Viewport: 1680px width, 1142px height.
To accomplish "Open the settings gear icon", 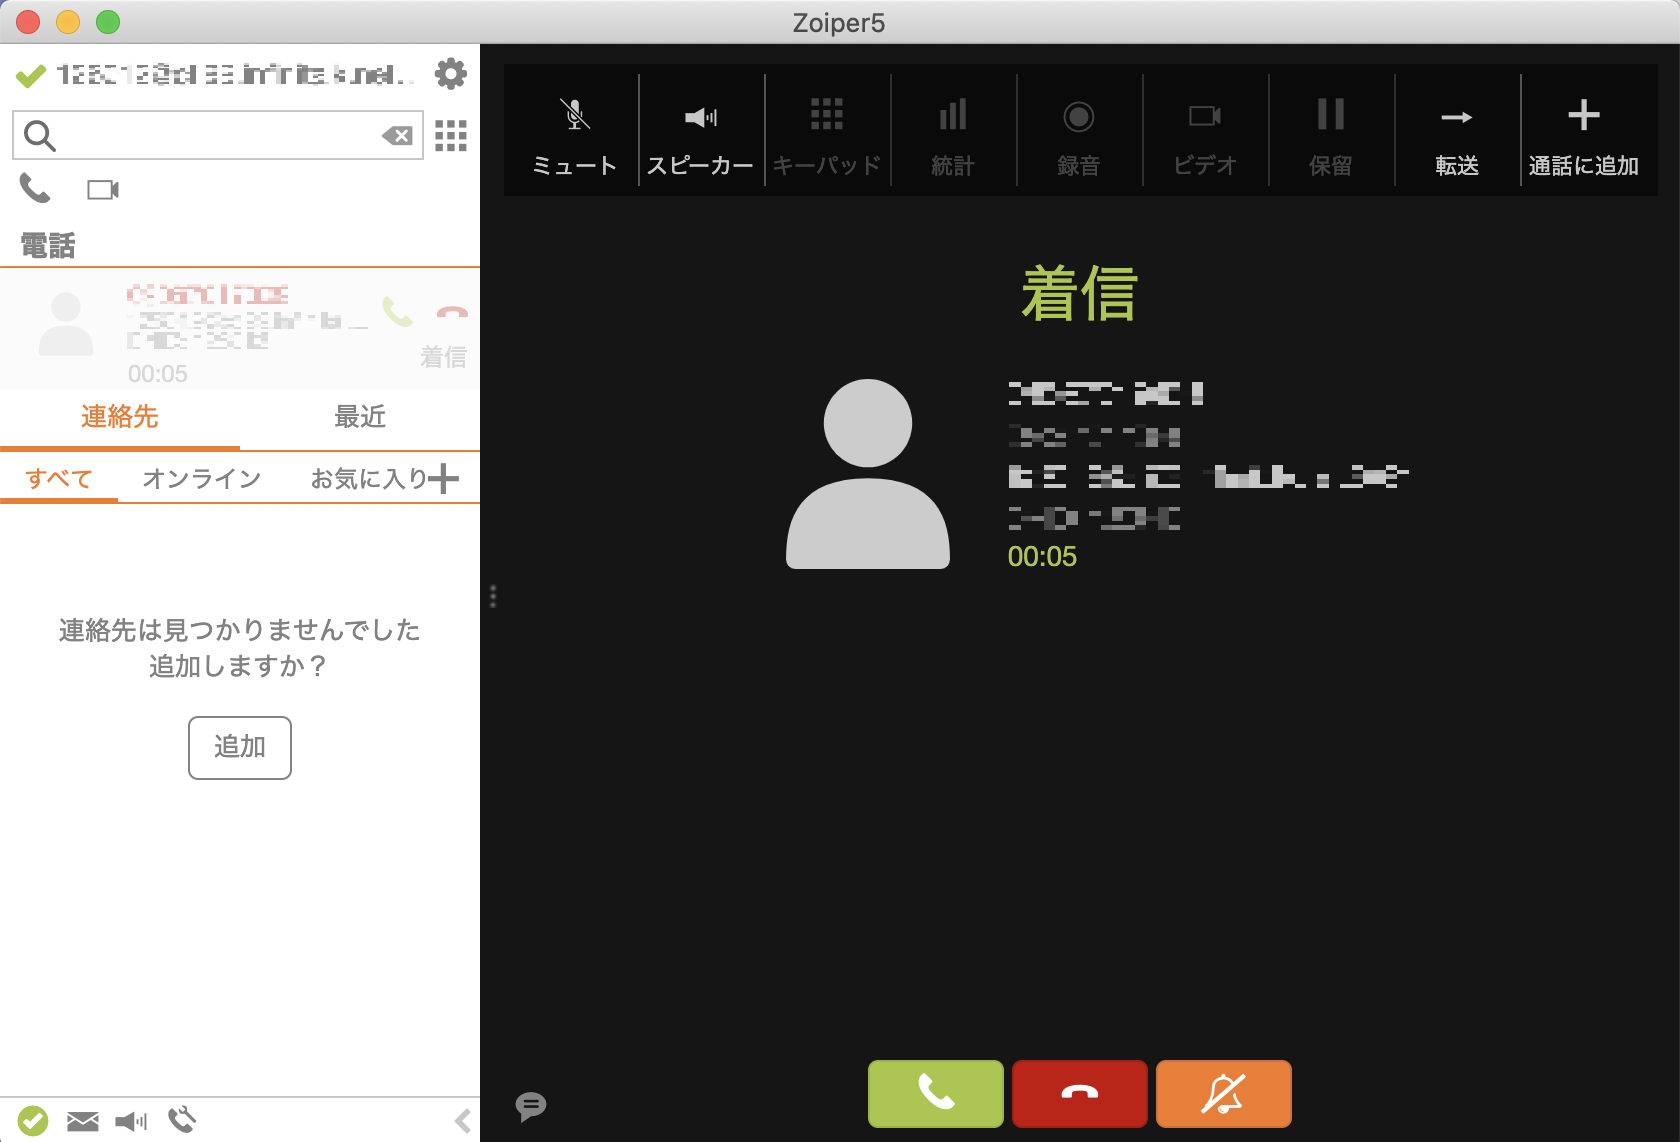I will (451, 74).
